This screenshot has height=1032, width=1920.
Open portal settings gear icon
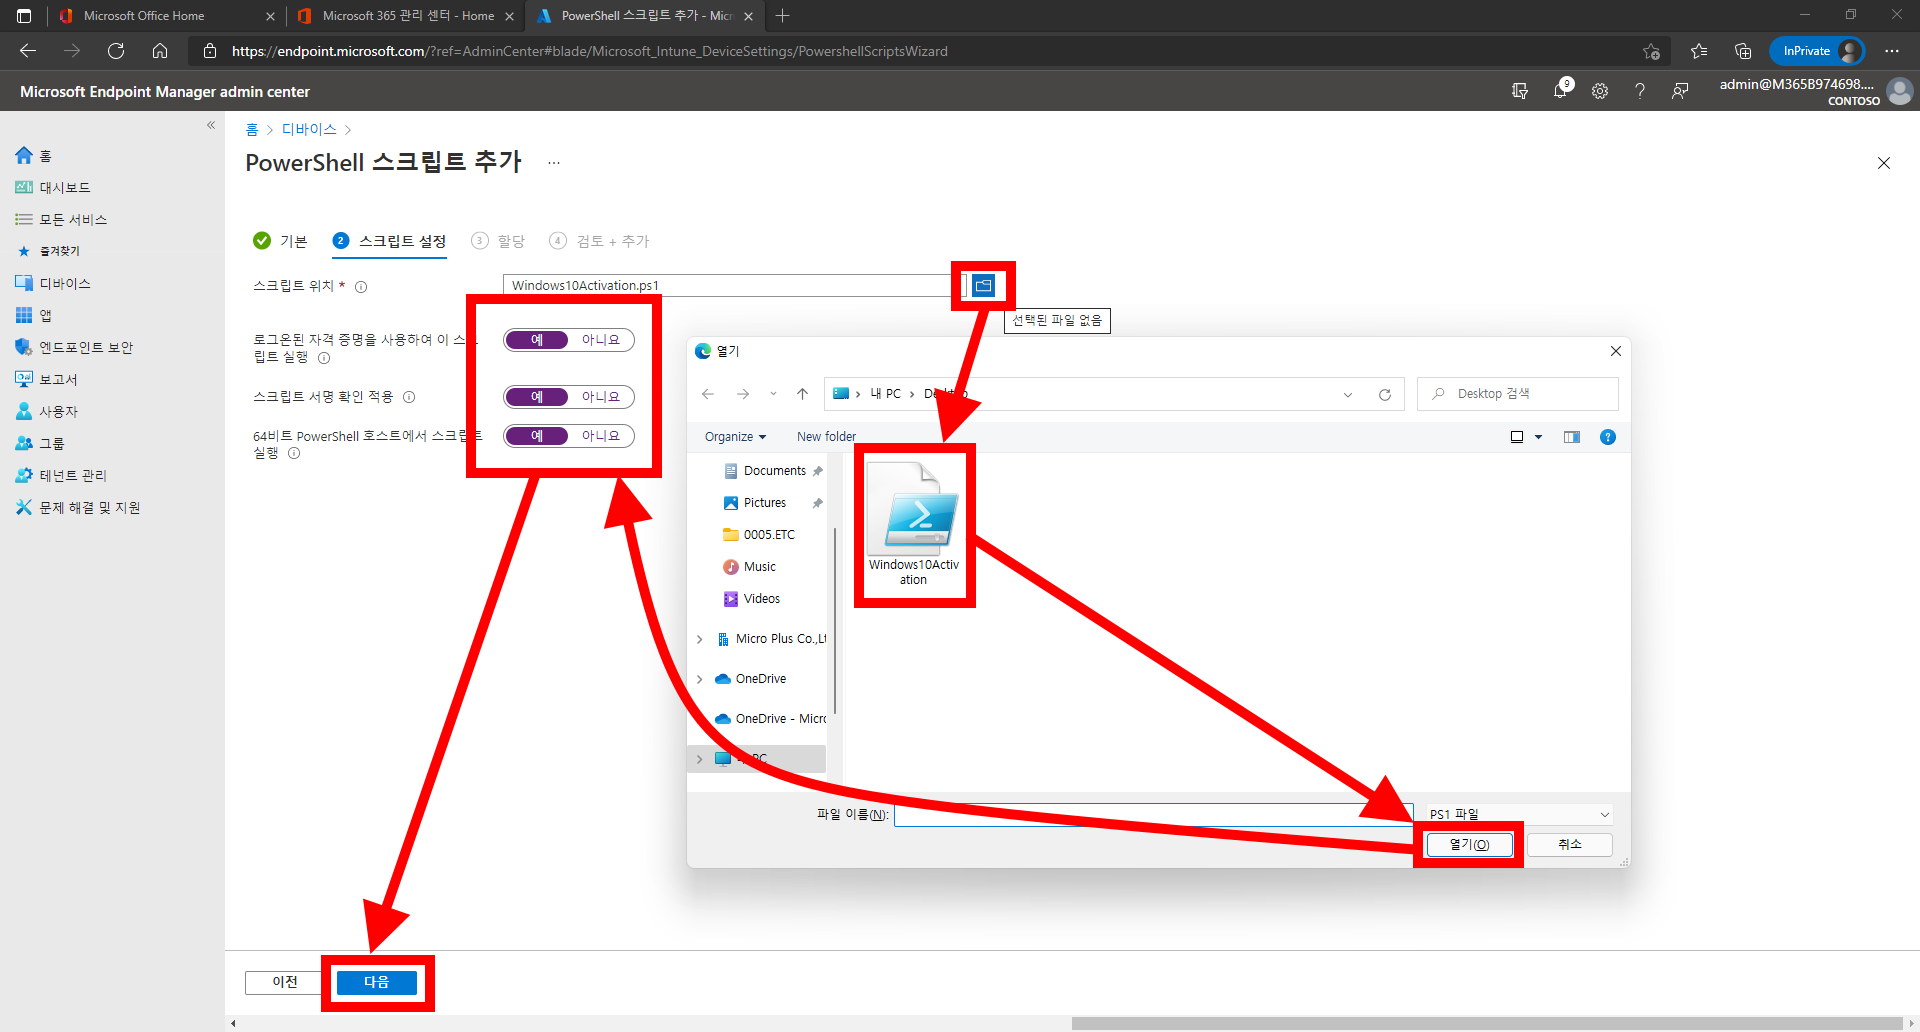tap(1600, 91)
